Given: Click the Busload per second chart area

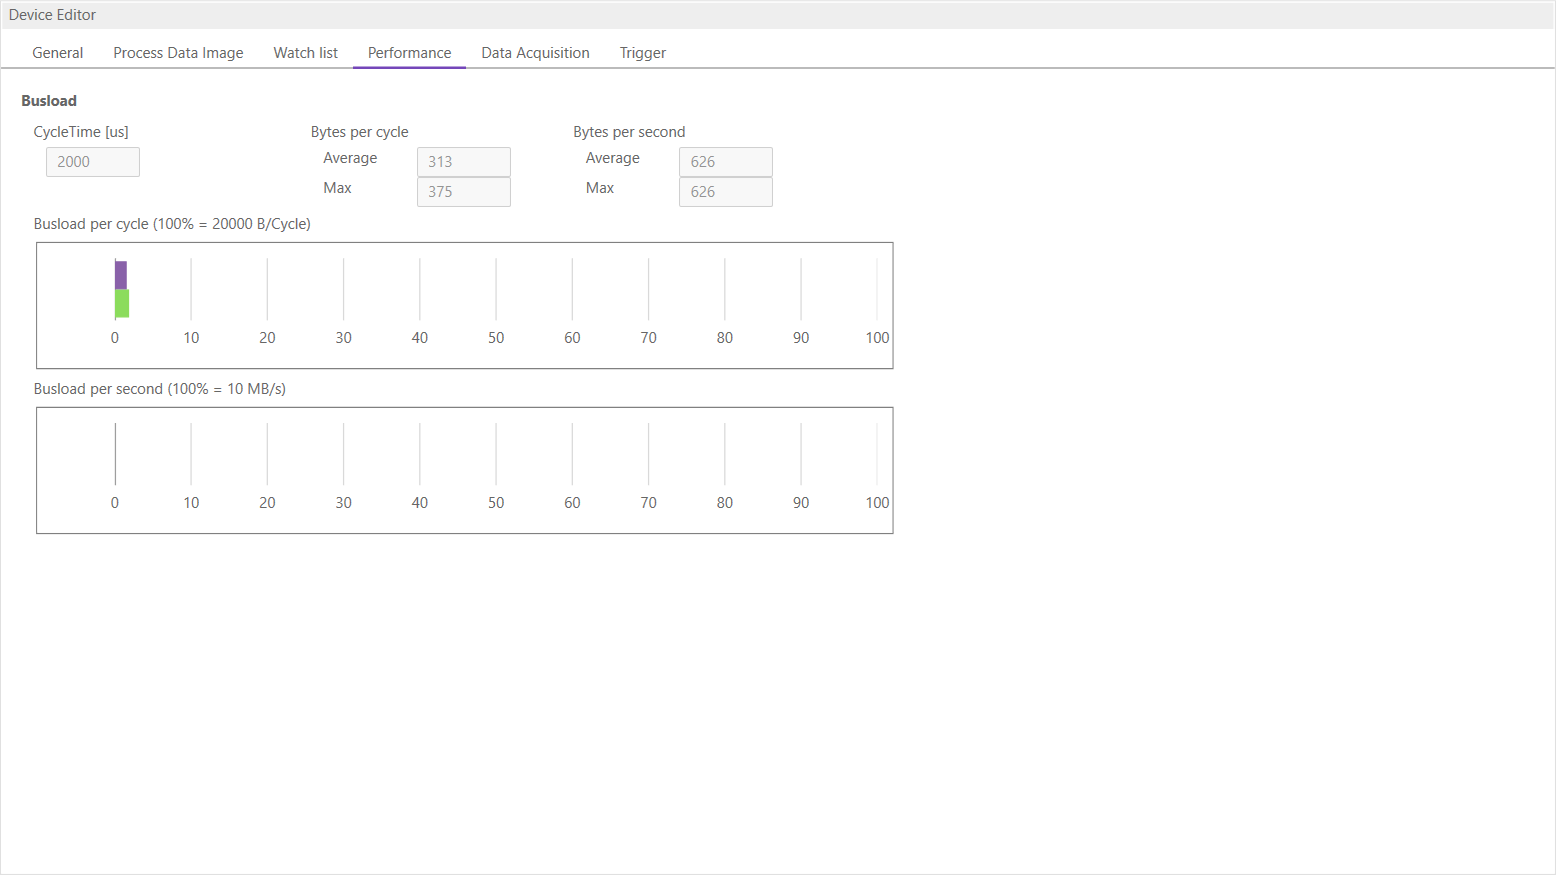Looking at the screenshot, I should pyautogui.click(x=464, y=470).
